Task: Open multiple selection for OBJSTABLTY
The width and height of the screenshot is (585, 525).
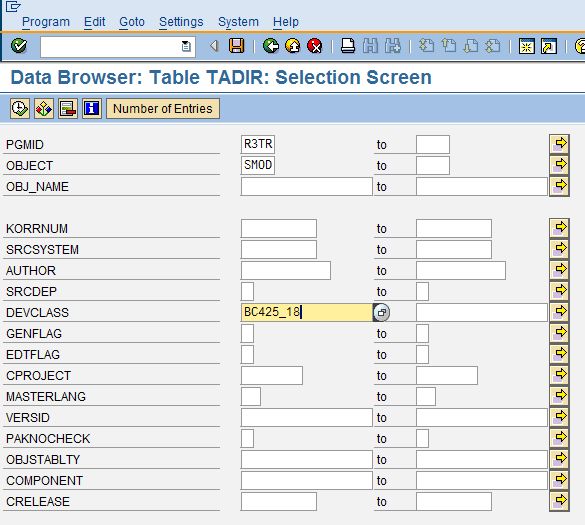Action: [559, 459]
